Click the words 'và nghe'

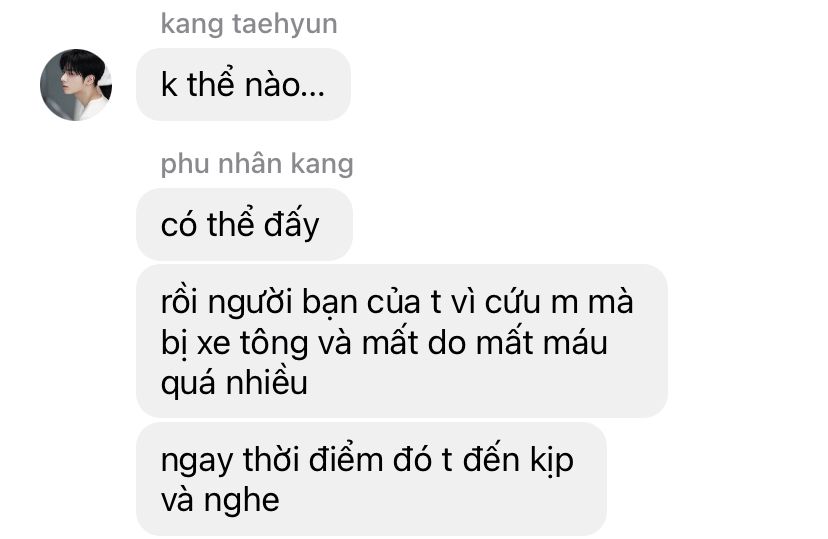[220, 500]
